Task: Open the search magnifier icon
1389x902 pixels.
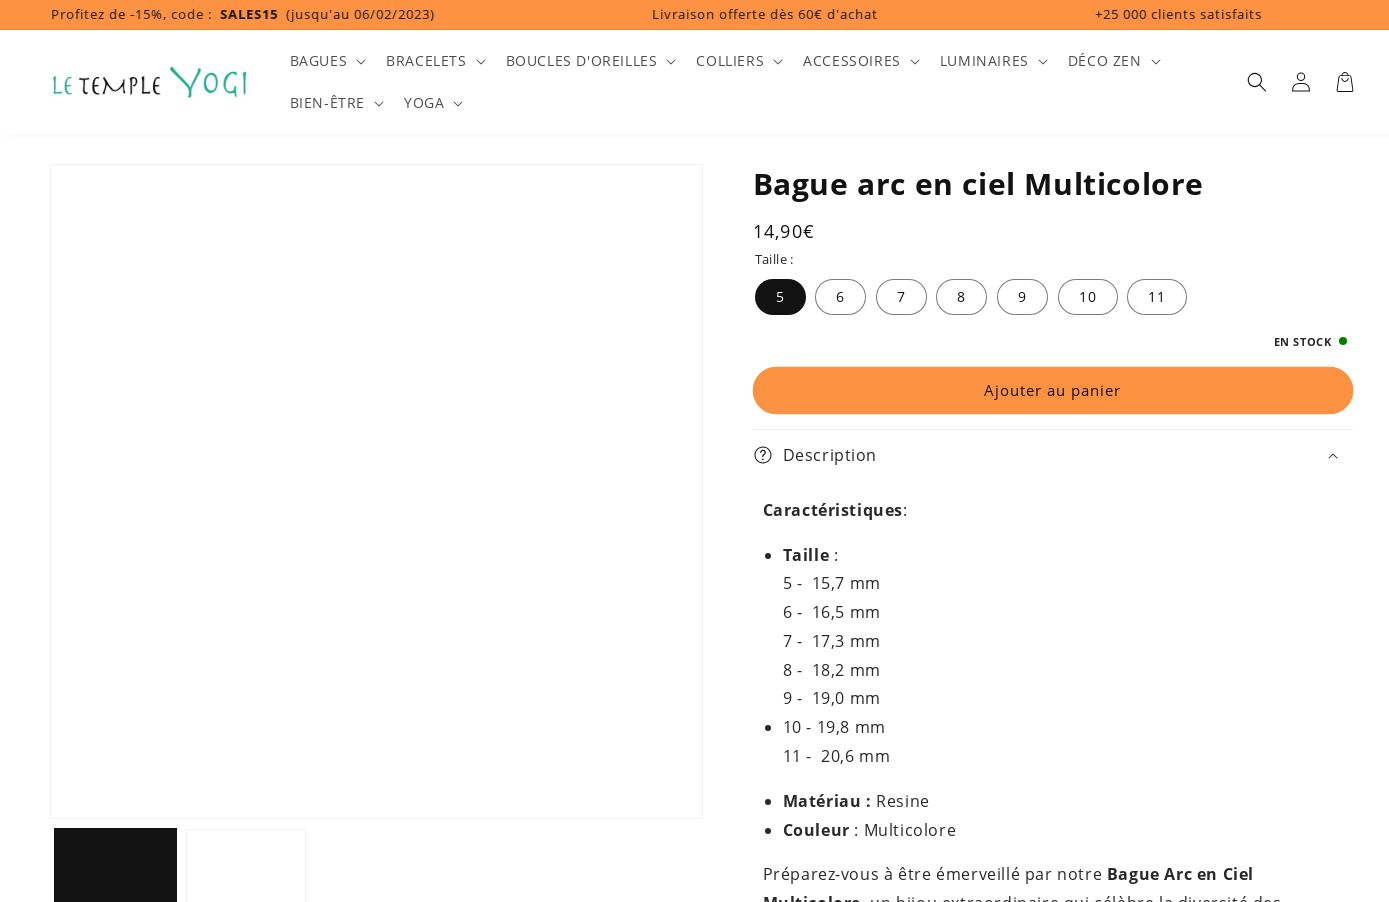Action: coord(1256,82)
